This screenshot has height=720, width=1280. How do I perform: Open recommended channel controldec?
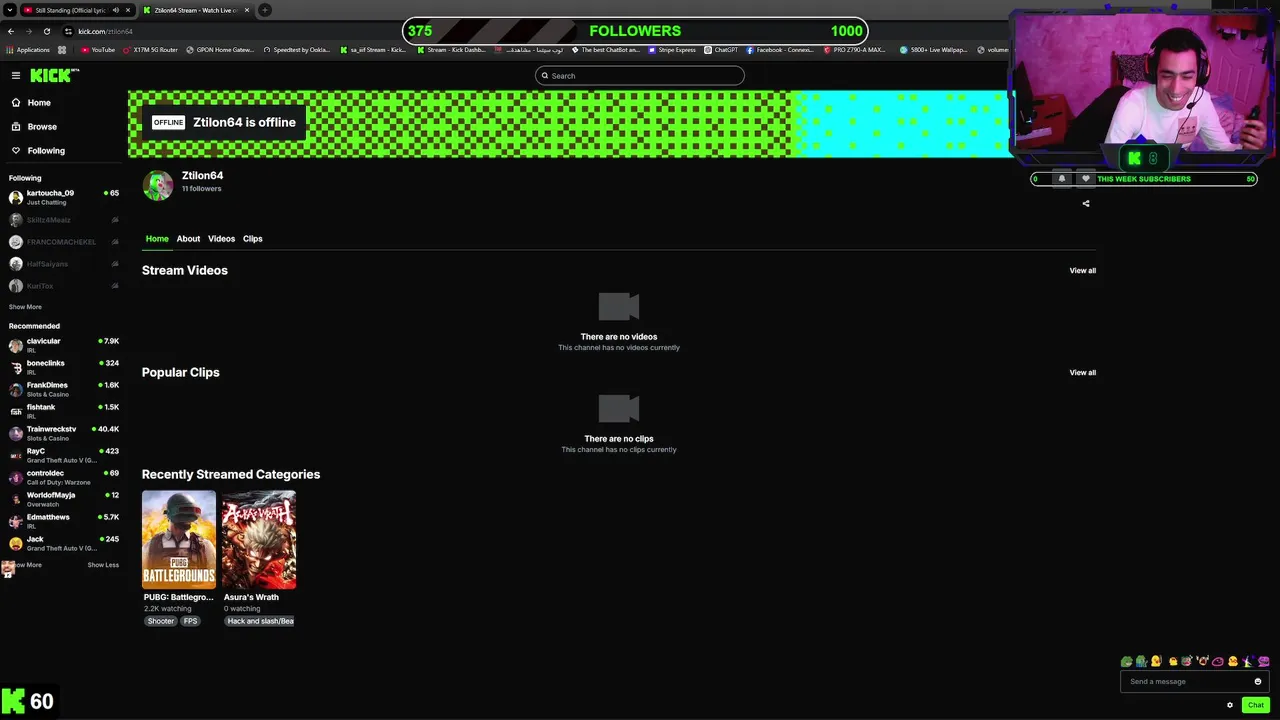coord(64,477)
